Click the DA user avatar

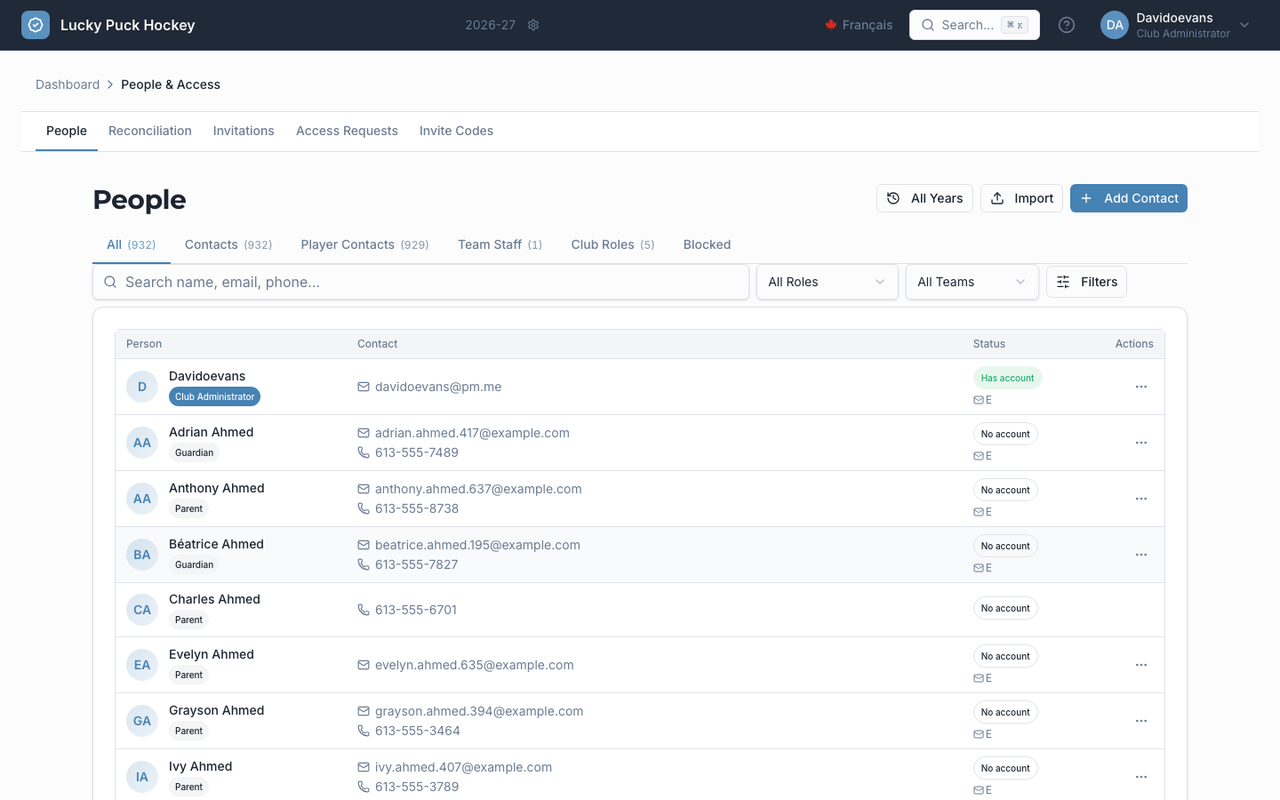pyautogui.click(x=1114, y=25)
